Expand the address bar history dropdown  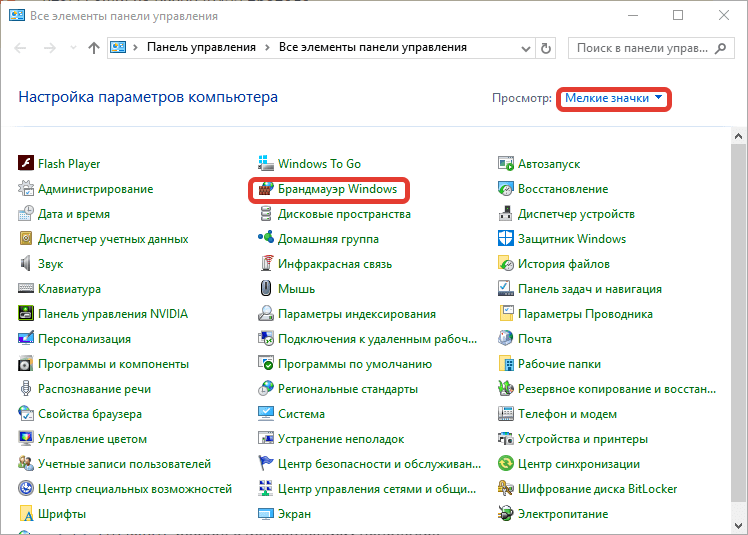[526, 48]
